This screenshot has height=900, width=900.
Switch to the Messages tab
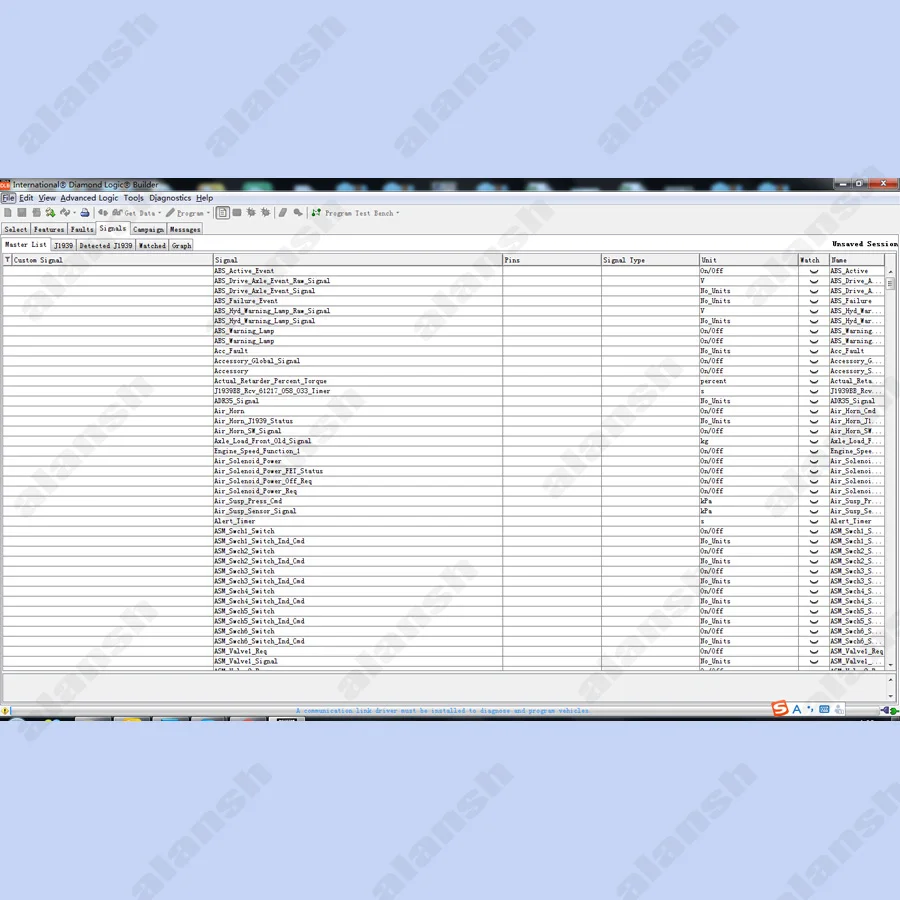(x=185, y=229)
